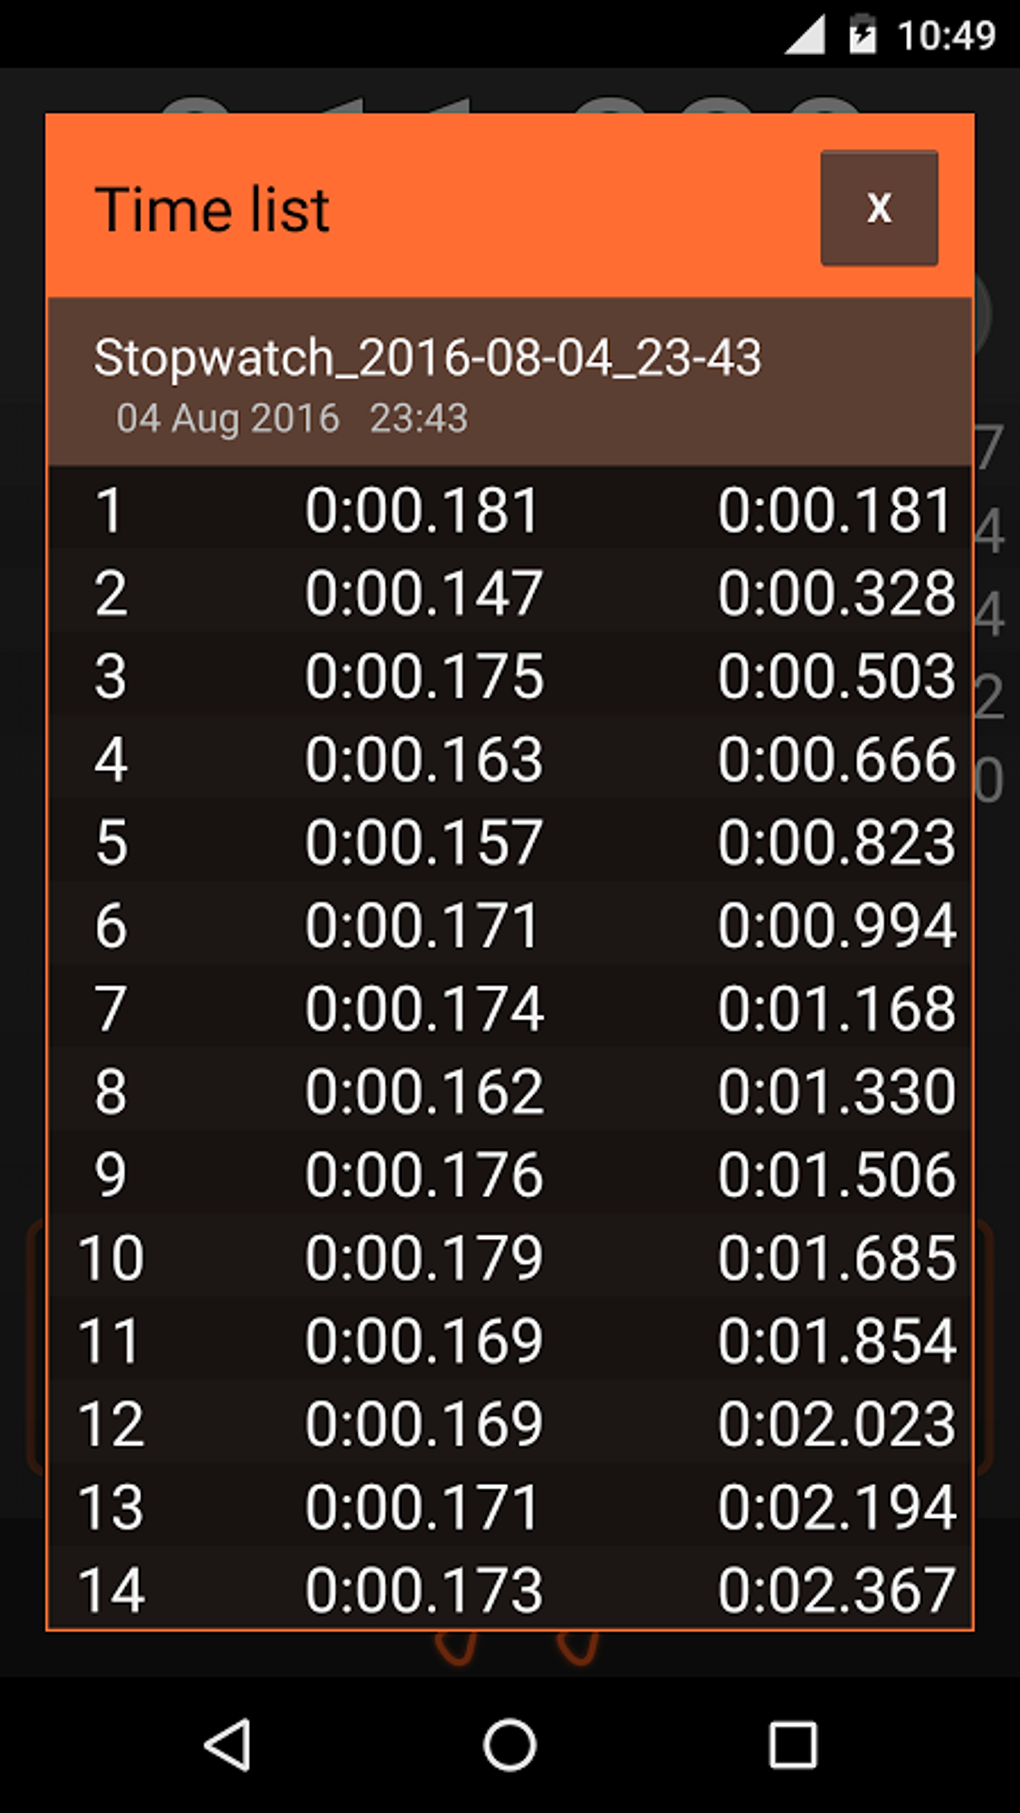
Task: Tap lap 6 split time 0:00.171
Action: [x=422, y=925]
